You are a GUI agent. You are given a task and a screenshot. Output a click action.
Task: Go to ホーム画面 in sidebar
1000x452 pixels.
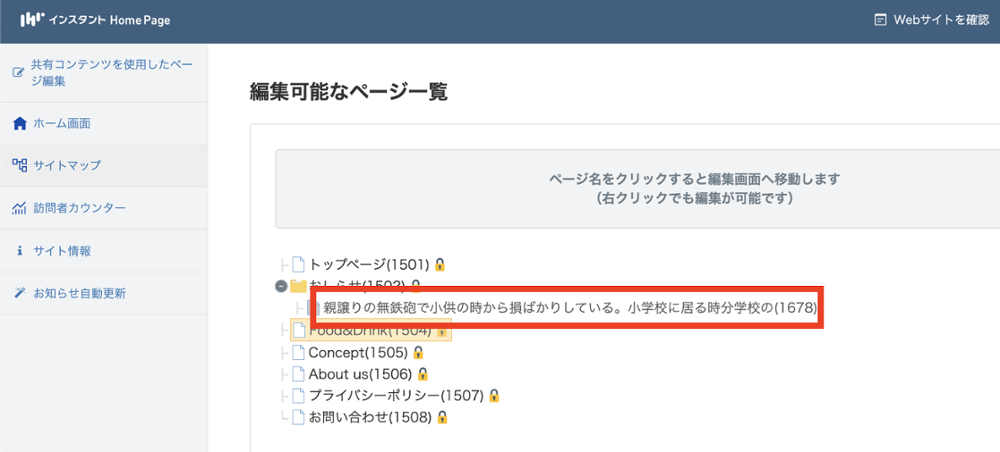[62, 124]
